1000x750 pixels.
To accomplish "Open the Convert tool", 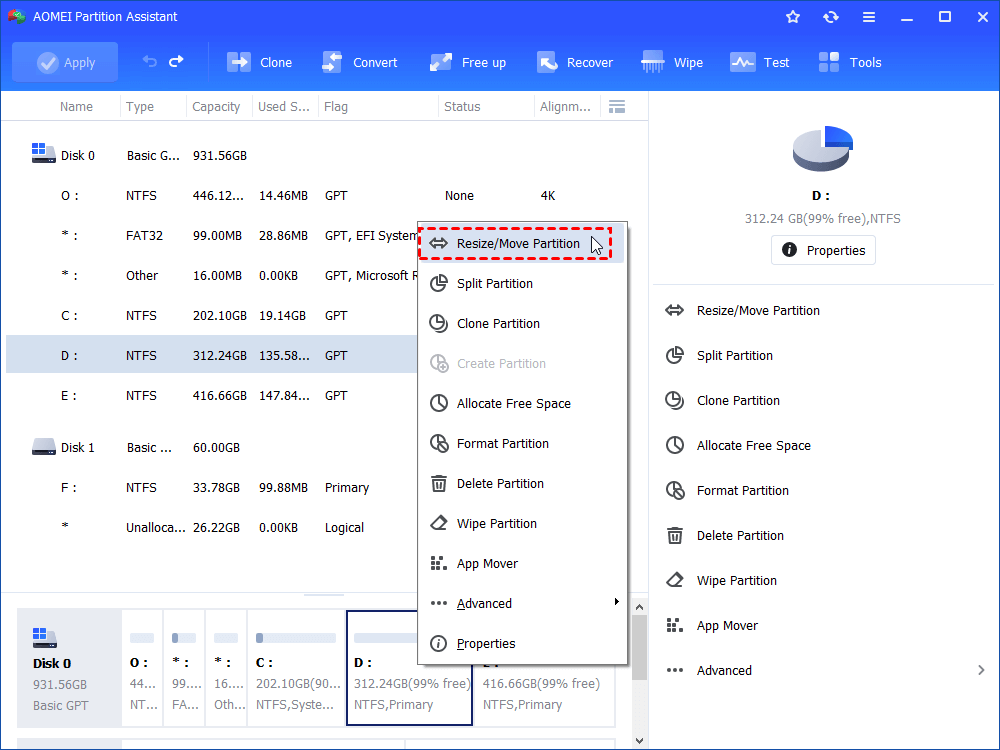I will (x=360, y=61).
